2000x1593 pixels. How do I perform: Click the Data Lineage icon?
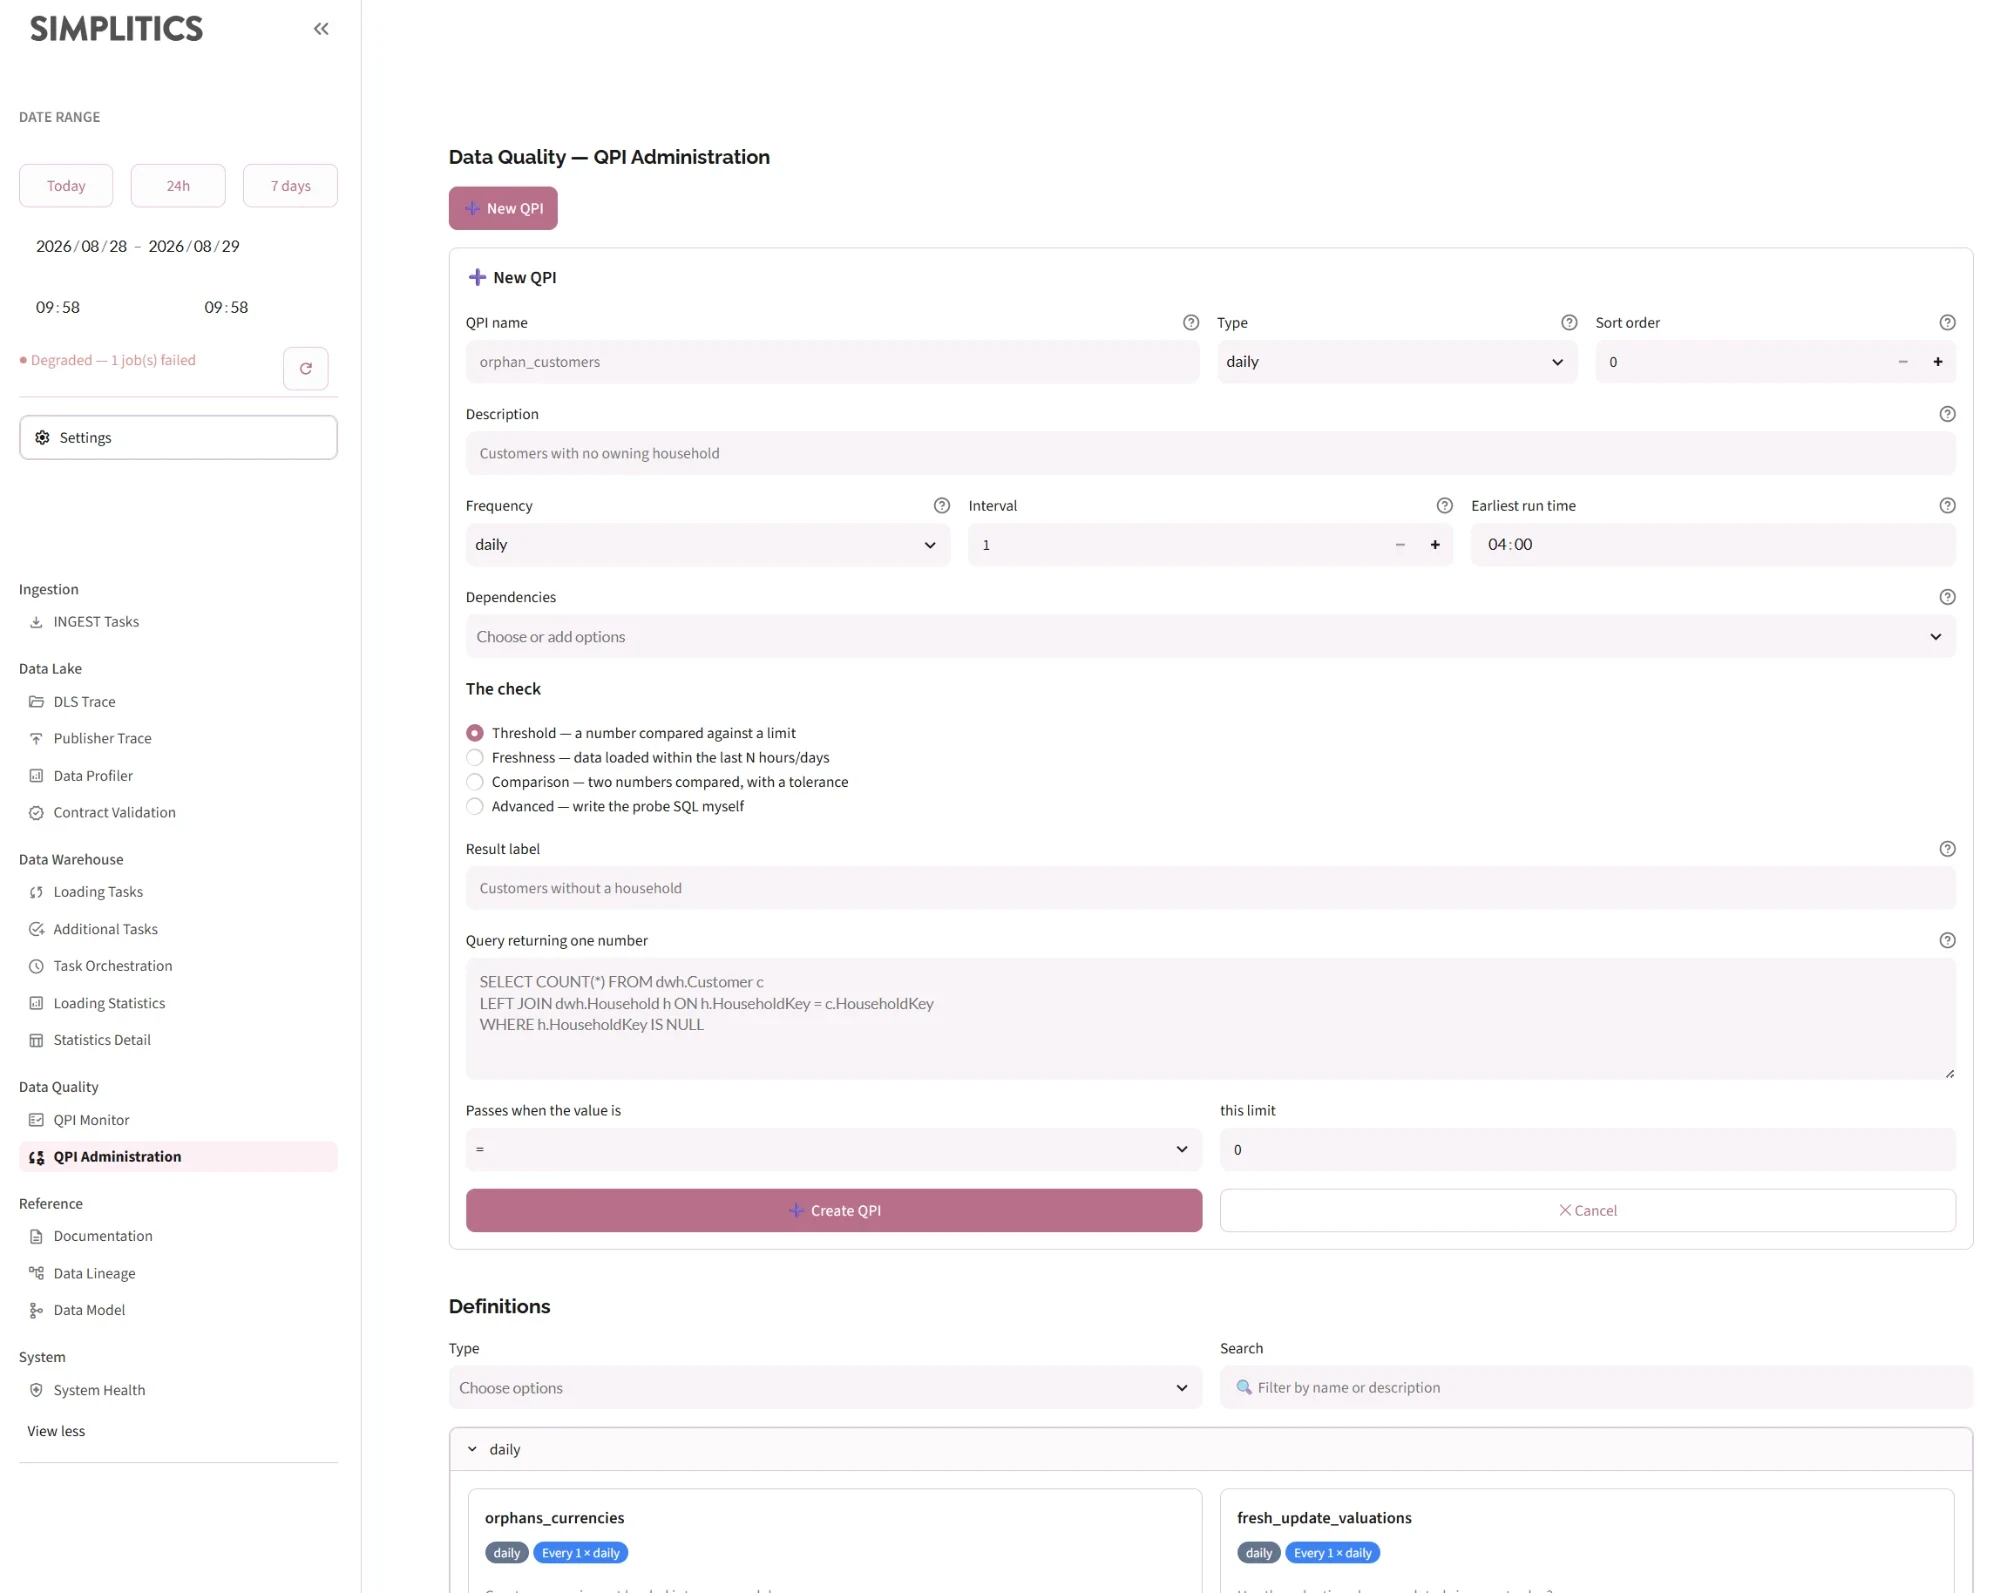point(36,1273)
